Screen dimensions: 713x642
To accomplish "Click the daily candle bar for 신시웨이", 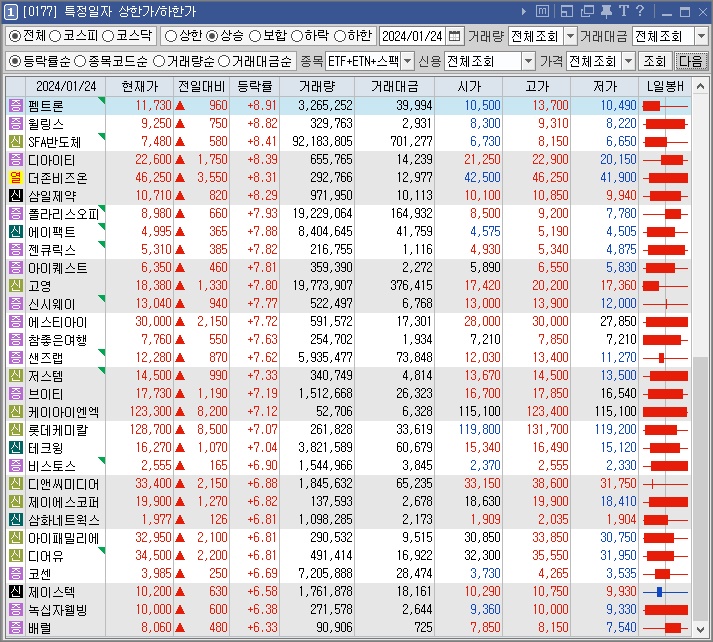I will coord(665,304).
